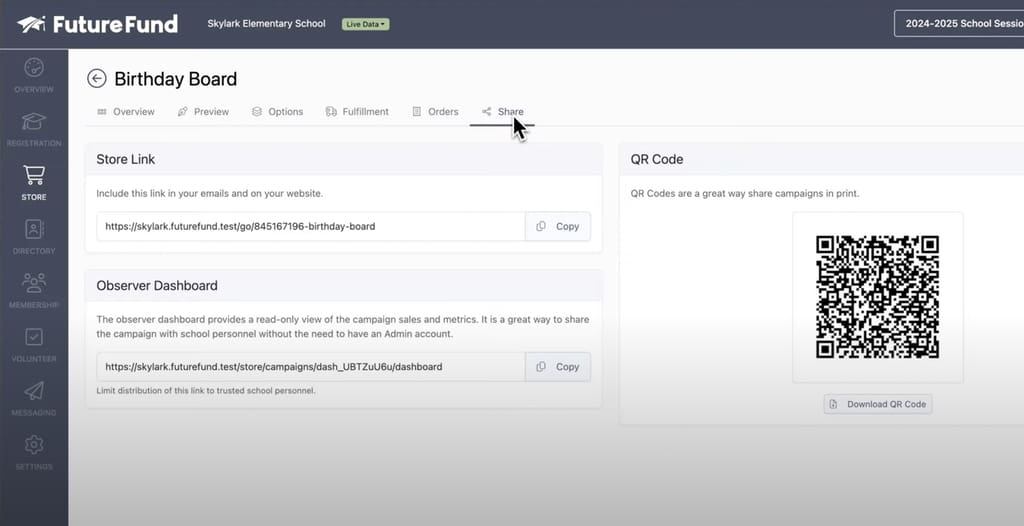Click the Store Link URL field
The width and height of the screenshot is (1024, 526).
tap(311, 226)
